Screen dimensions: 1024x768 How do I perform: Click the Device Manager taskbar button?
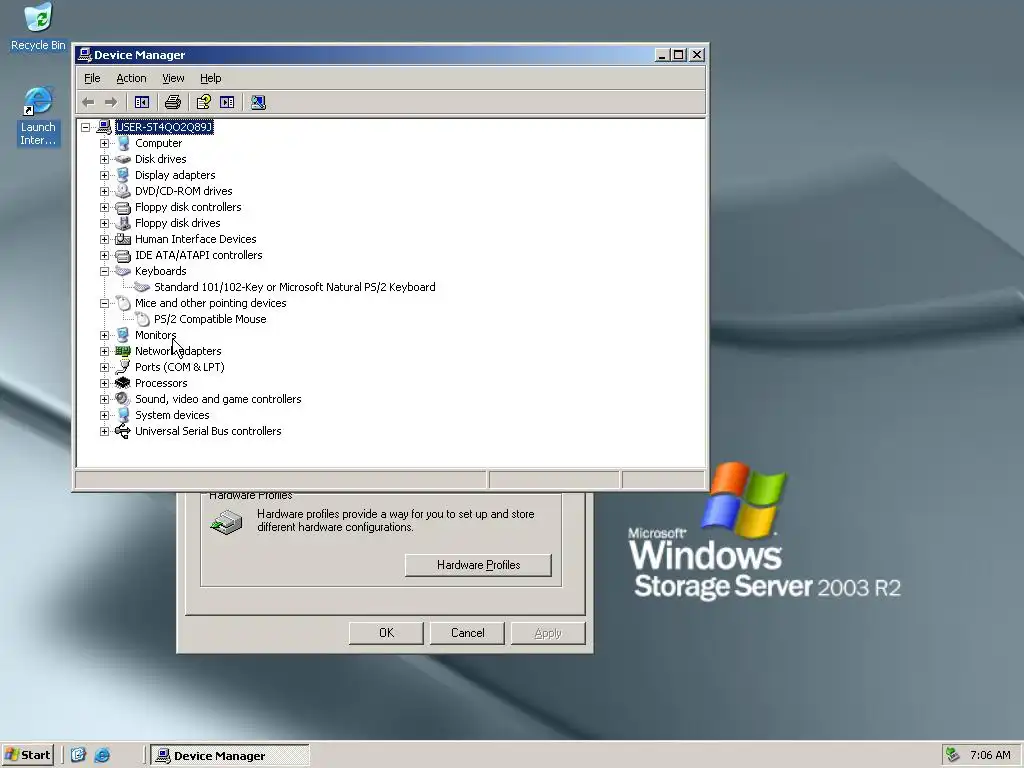(230, 756)
